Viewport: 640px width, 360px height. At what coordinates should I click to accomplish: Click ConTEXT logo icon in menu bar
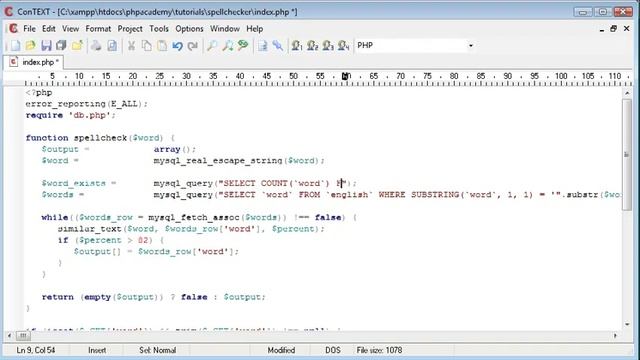coord(13,29)
